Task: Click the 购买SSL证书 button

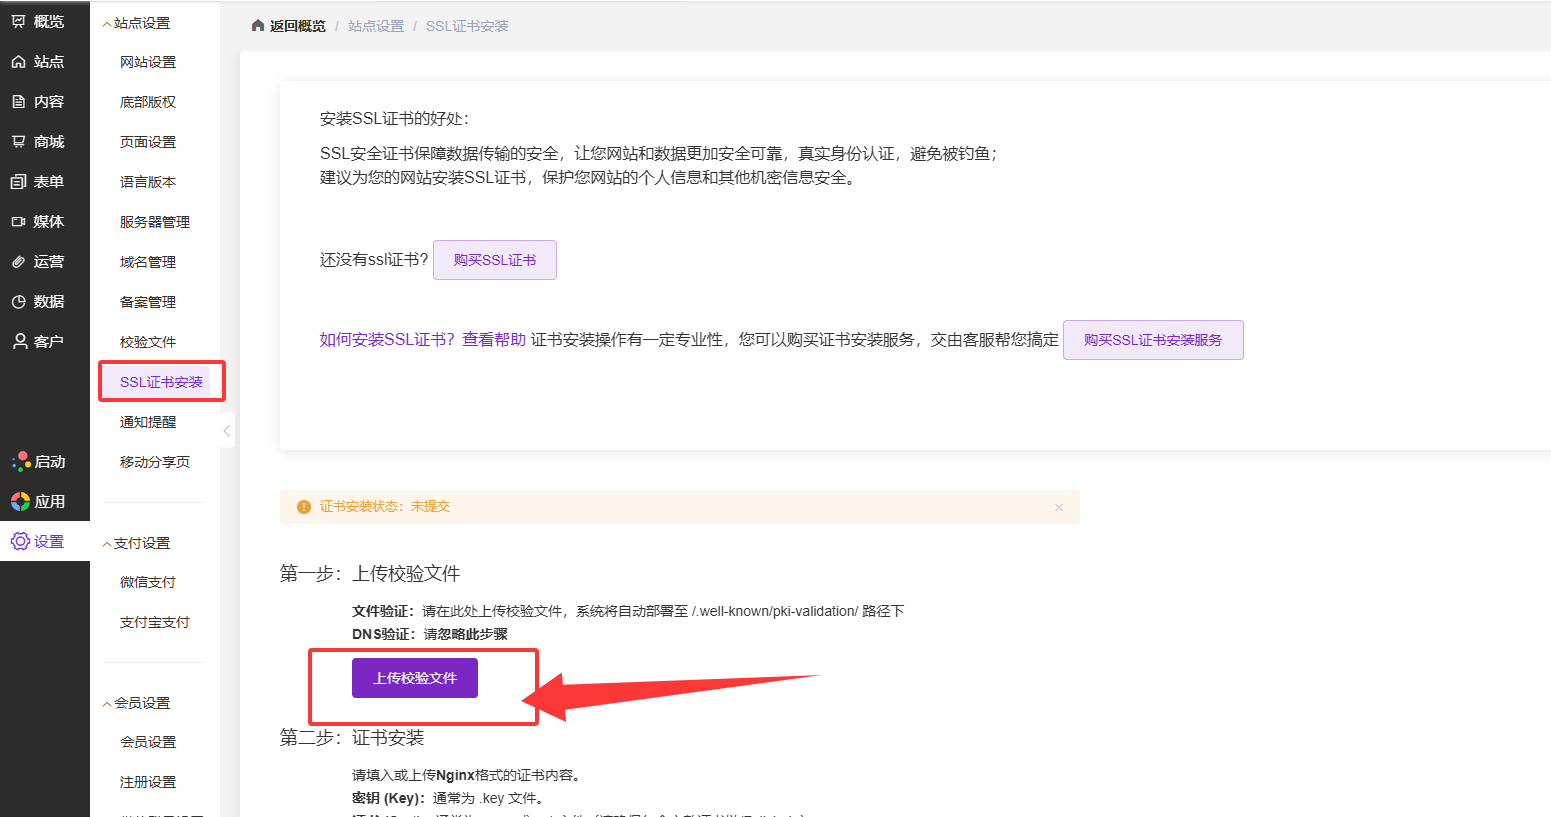Action: click(x=495, y=260)
